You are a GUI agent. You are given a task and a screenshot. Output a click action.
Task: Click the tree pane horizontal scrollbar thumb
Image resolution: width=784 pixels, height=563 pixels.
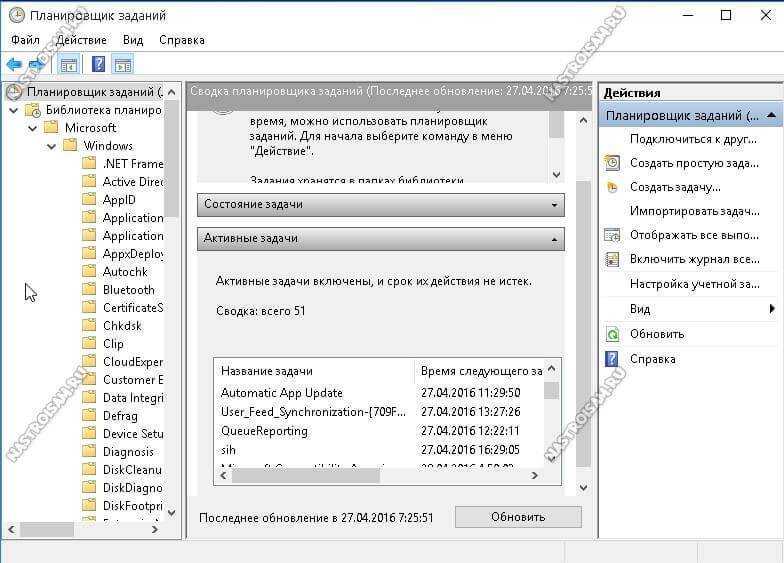(x=47, y=529)
